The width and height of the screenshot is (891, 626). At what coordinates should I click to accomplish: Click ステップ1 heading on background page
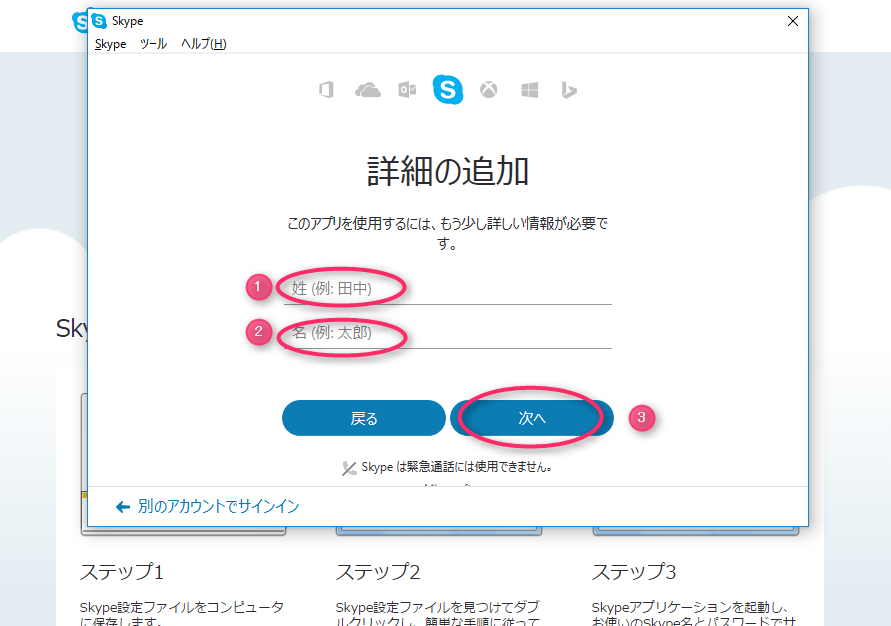click(122, 571)
